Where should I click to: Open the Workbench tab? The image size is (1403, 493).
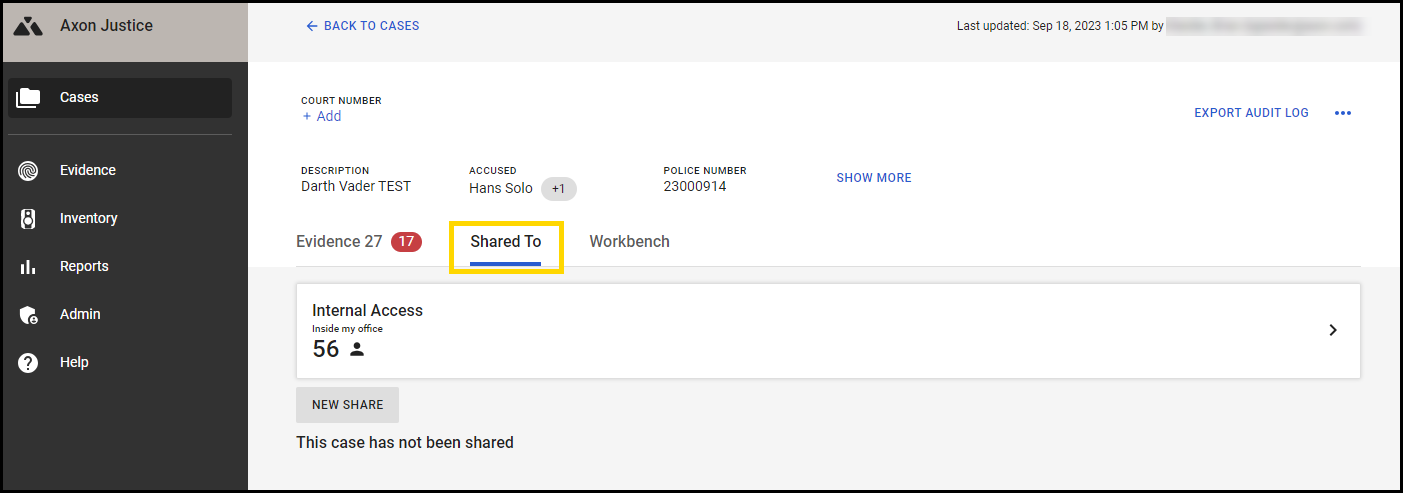629,242
